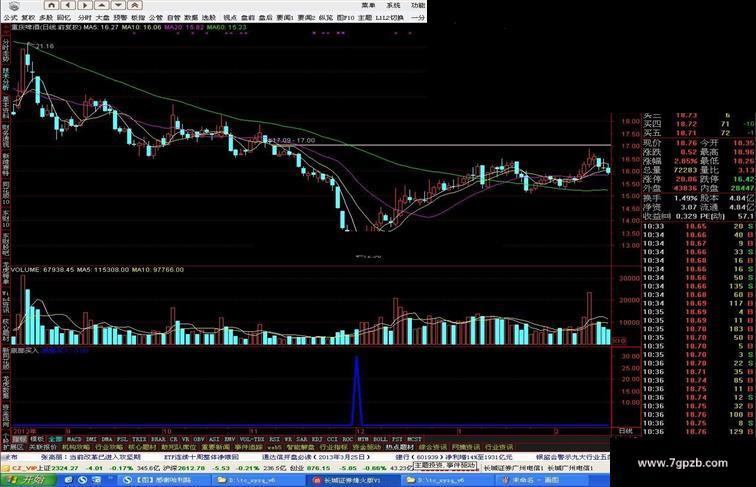Select the BOLL indicator tab
The image size is (756, 487).
tap(380, 439)
